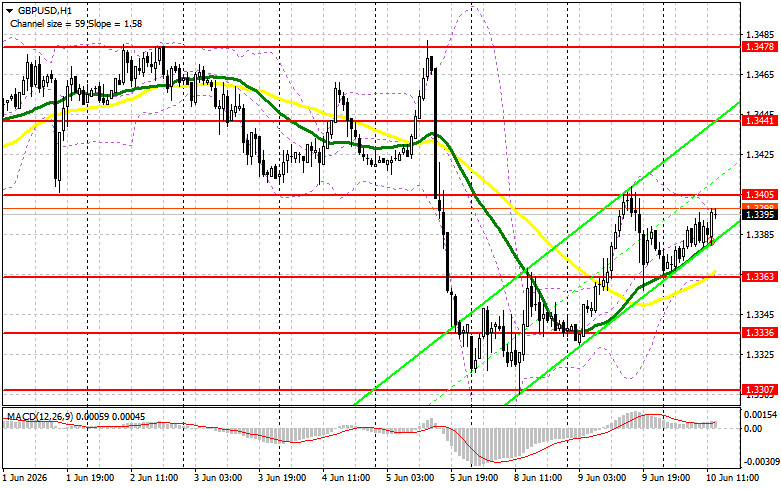
Task: Click the '2 Jun 11:00' time axis label
Action: pyautogui.click(x=154, y=478)
